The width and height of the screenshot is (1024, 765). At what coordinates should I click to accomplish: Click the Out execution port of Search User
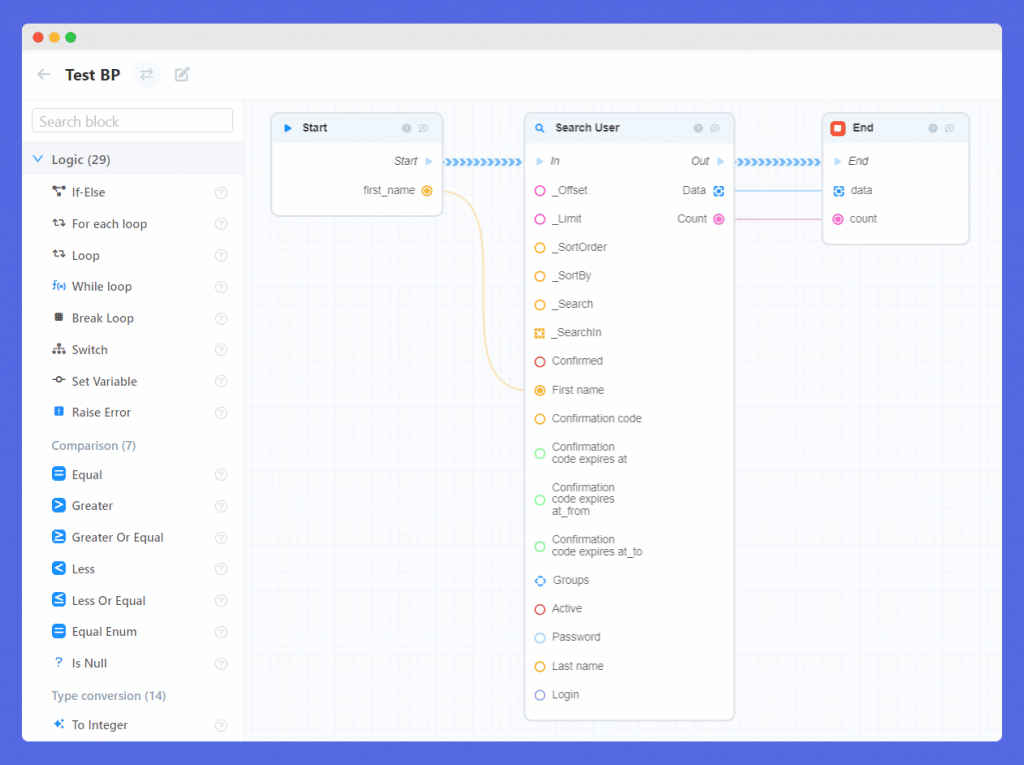[721, 161]
